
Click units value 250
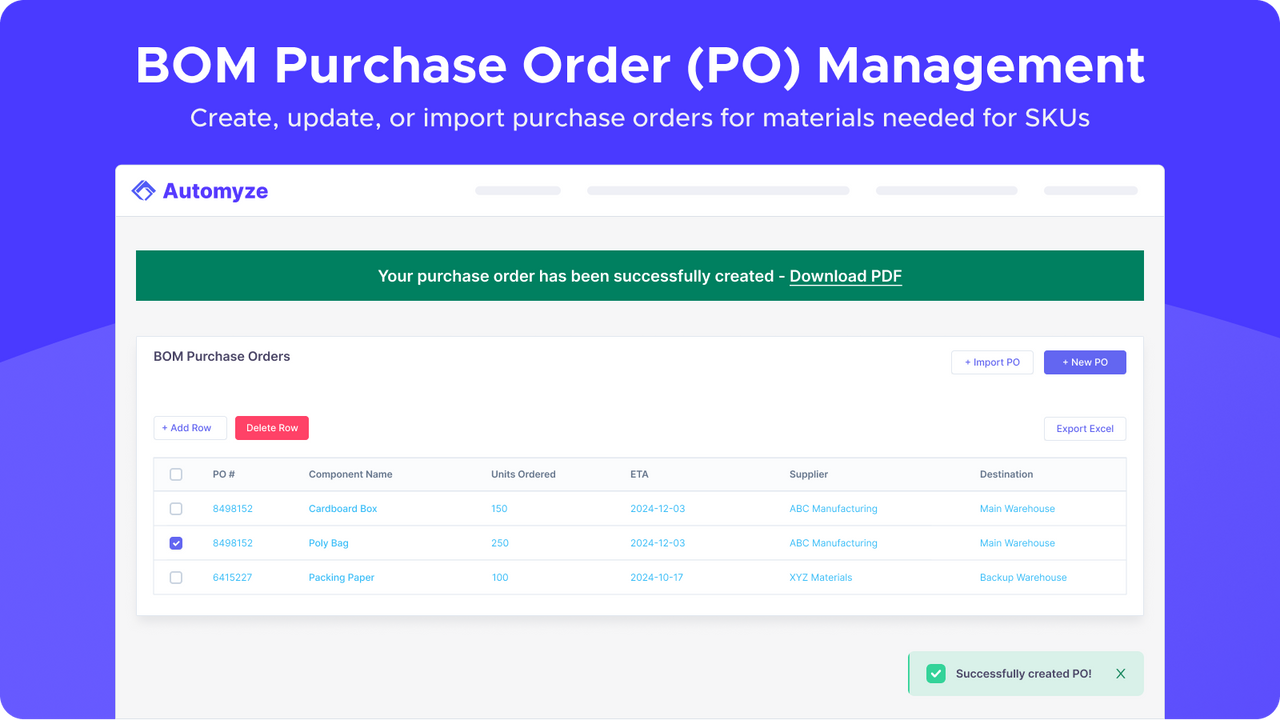coord(500,543)
